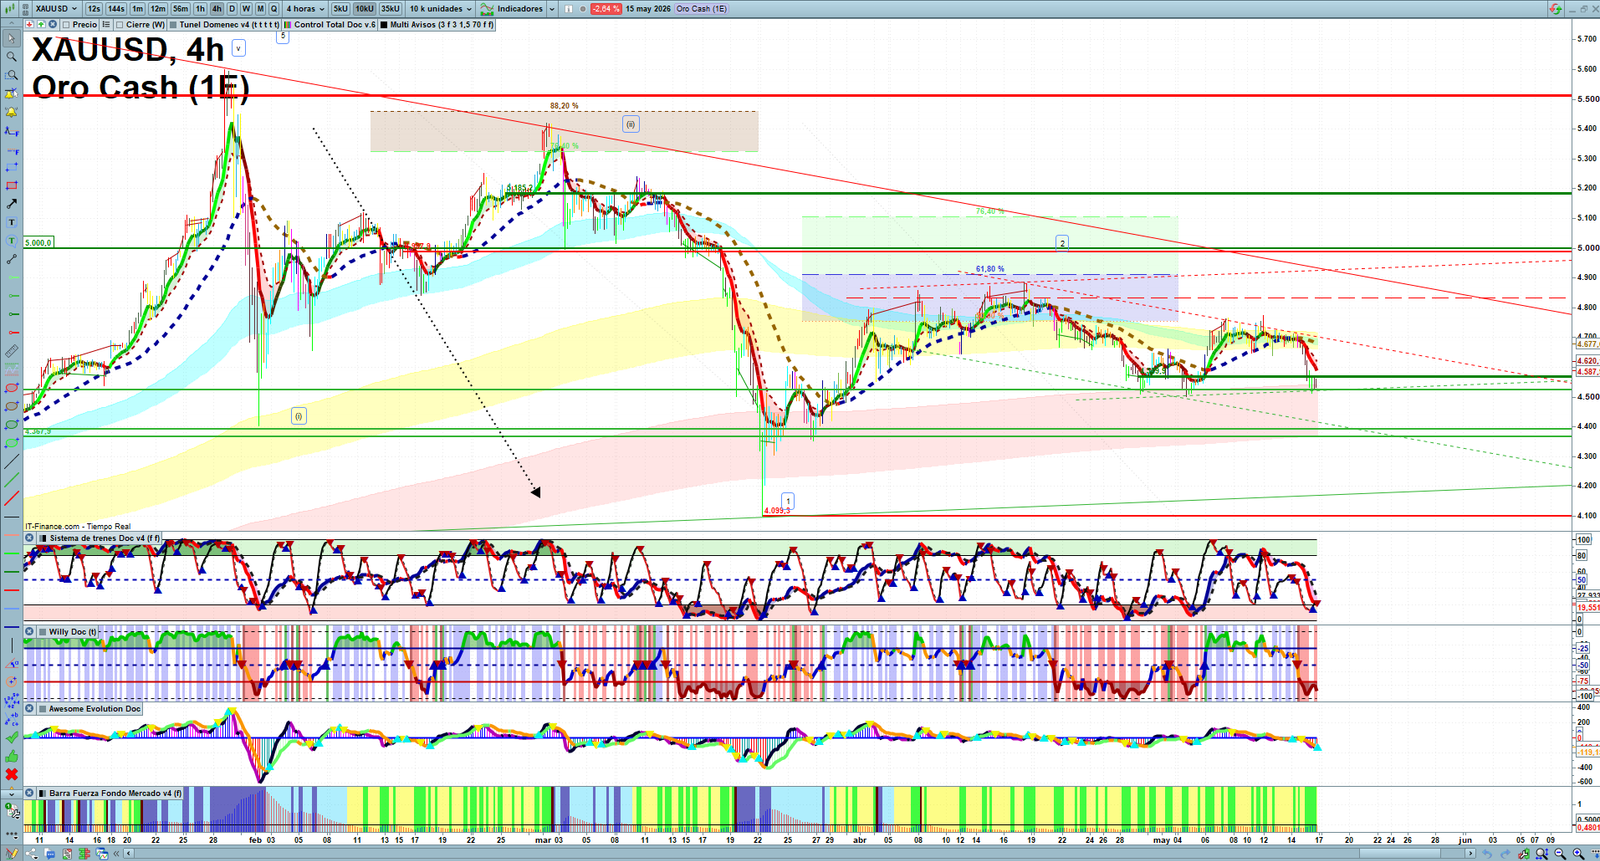Select the W weekly timeframe tab
Screen dimensions: 1600x861
click(246, 8)
